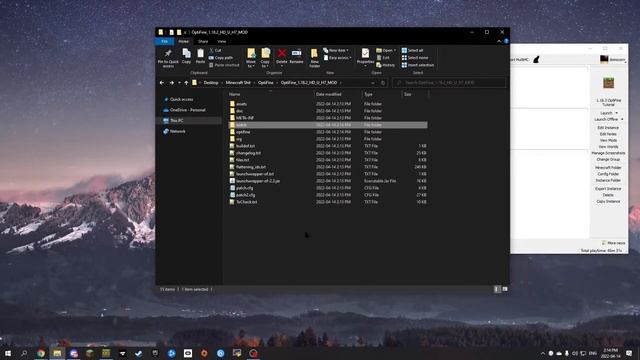The width and height of the screenshot is (640, 360).
Task: Open the recent locations dropdown arrow
Action: tap(179, 83)
